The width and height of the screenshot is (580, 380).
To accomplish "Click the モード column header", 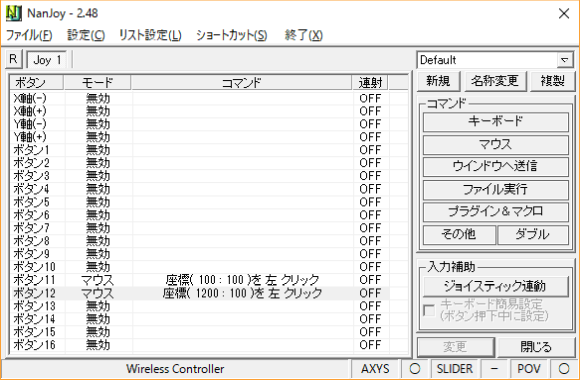I will pyautogui.click(x=97, y=83).
